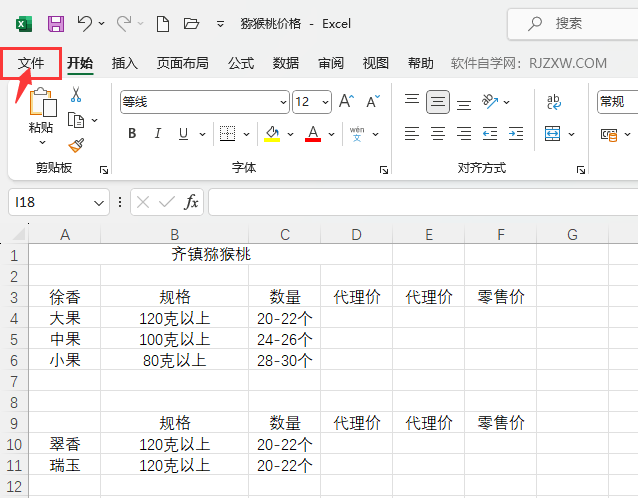Decrease font size with smaller A
The height and width of the screenshot is (498, 638).
click(373, 101)
